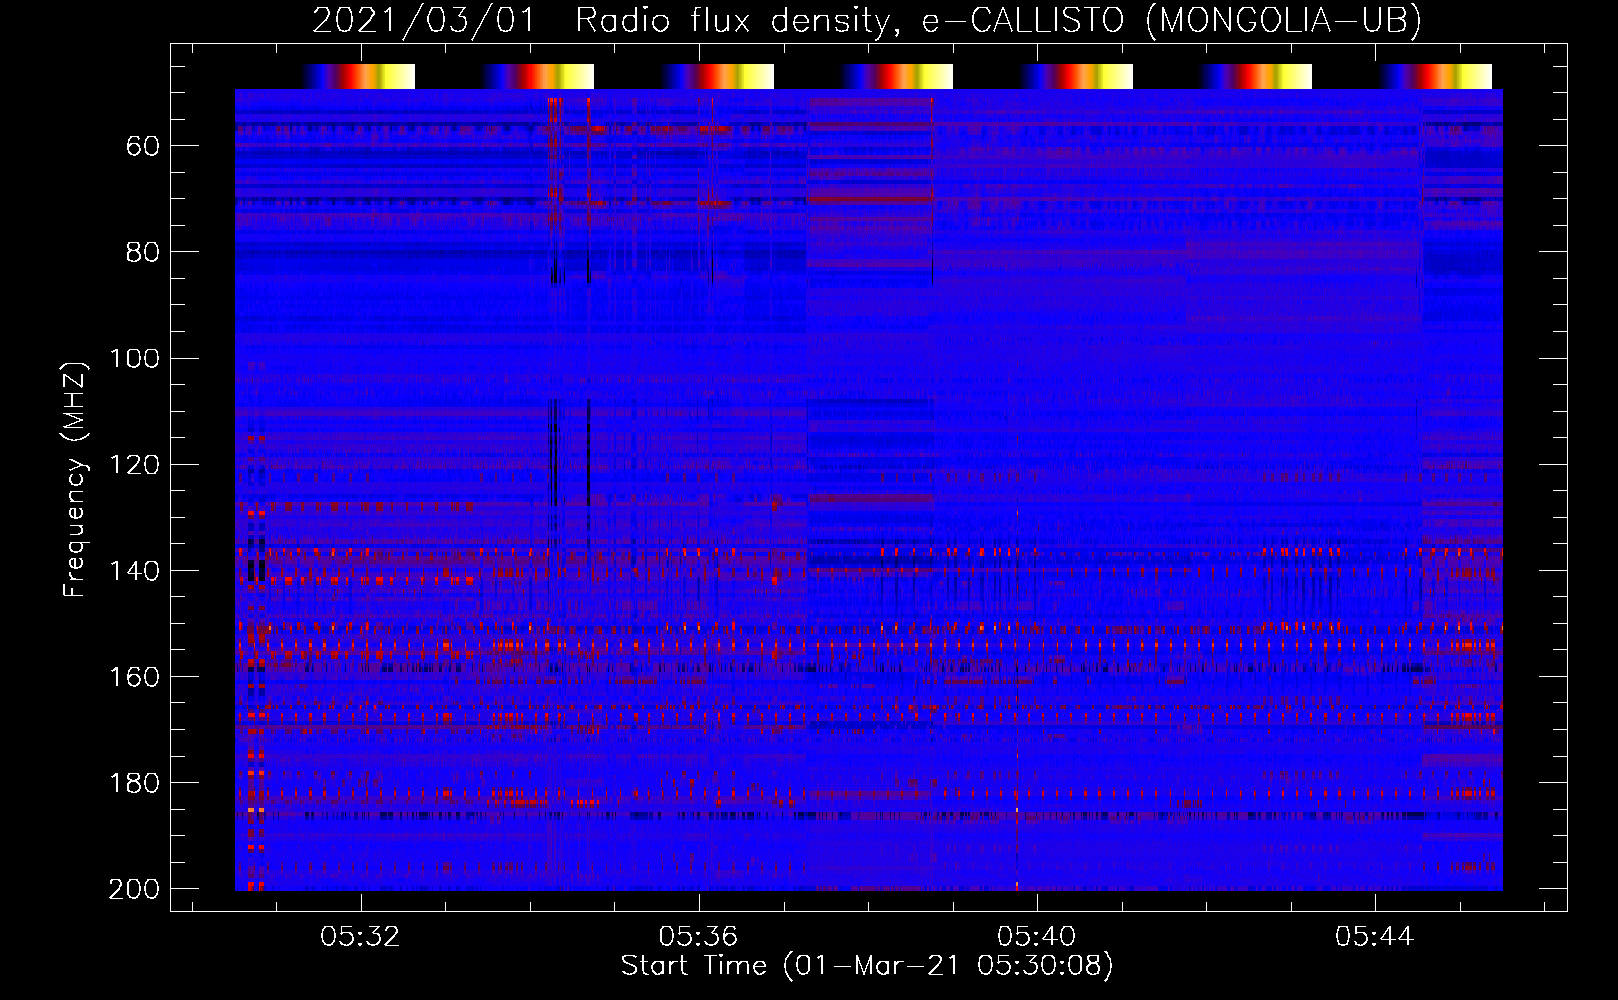Image resolution: width=1618 pixels, height=1000 pixels.
Task: Click the 60 frequency tick label
Action: (x=143, y=147)
